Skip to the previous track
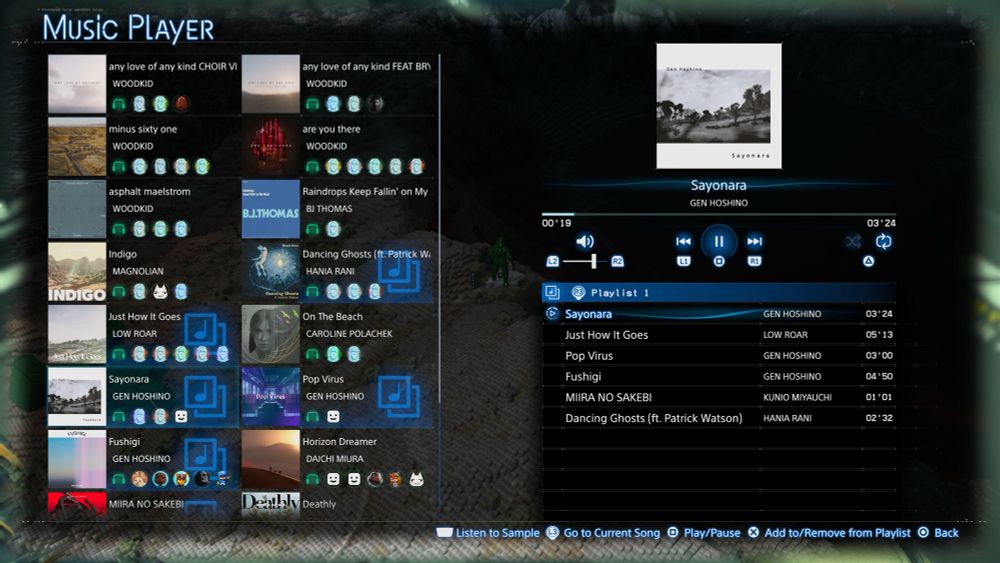Viewport: 1000px width, 563px height. (x=683, y=241)
